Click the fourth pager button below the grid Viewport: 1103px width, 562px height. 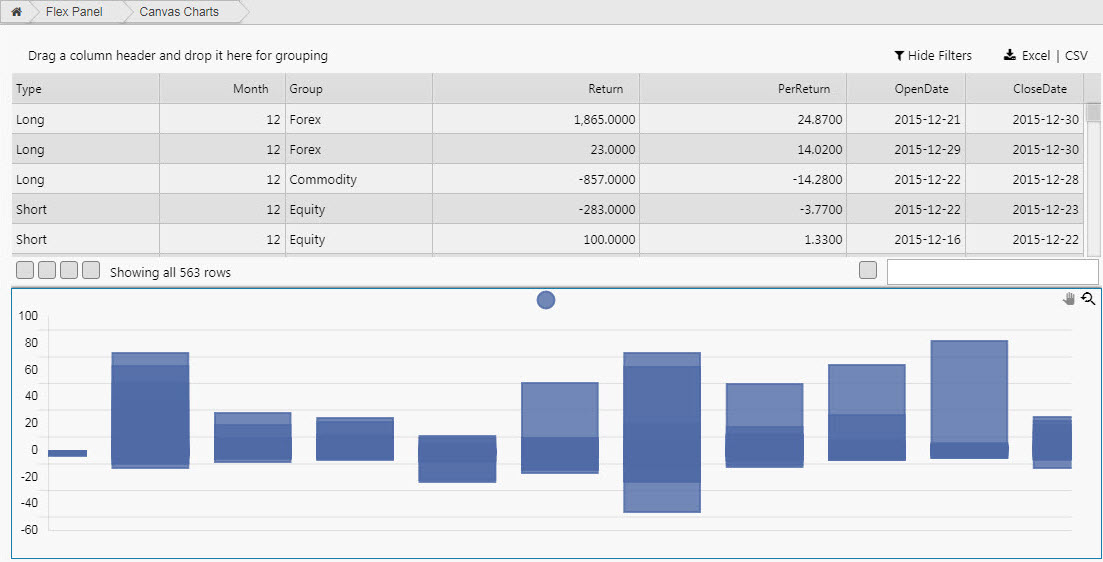[91, 270]
